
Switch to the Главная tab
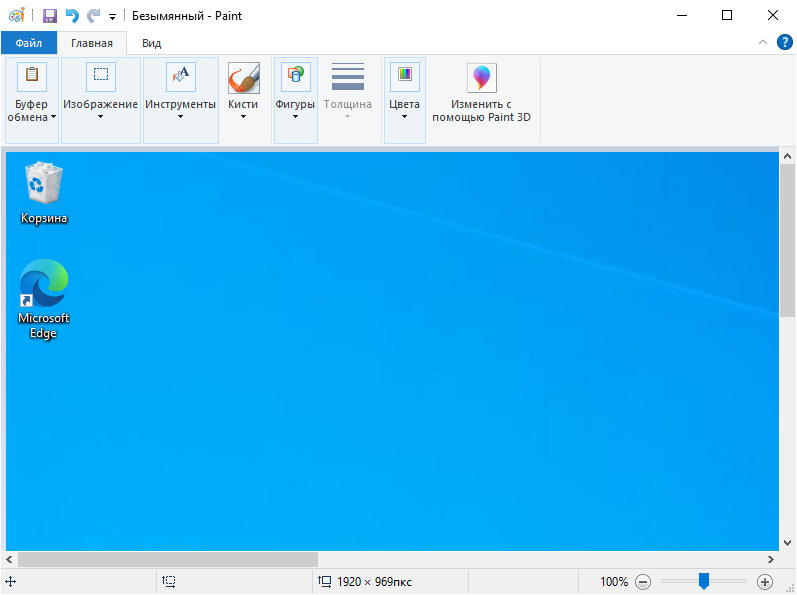[x=91, y=43]
